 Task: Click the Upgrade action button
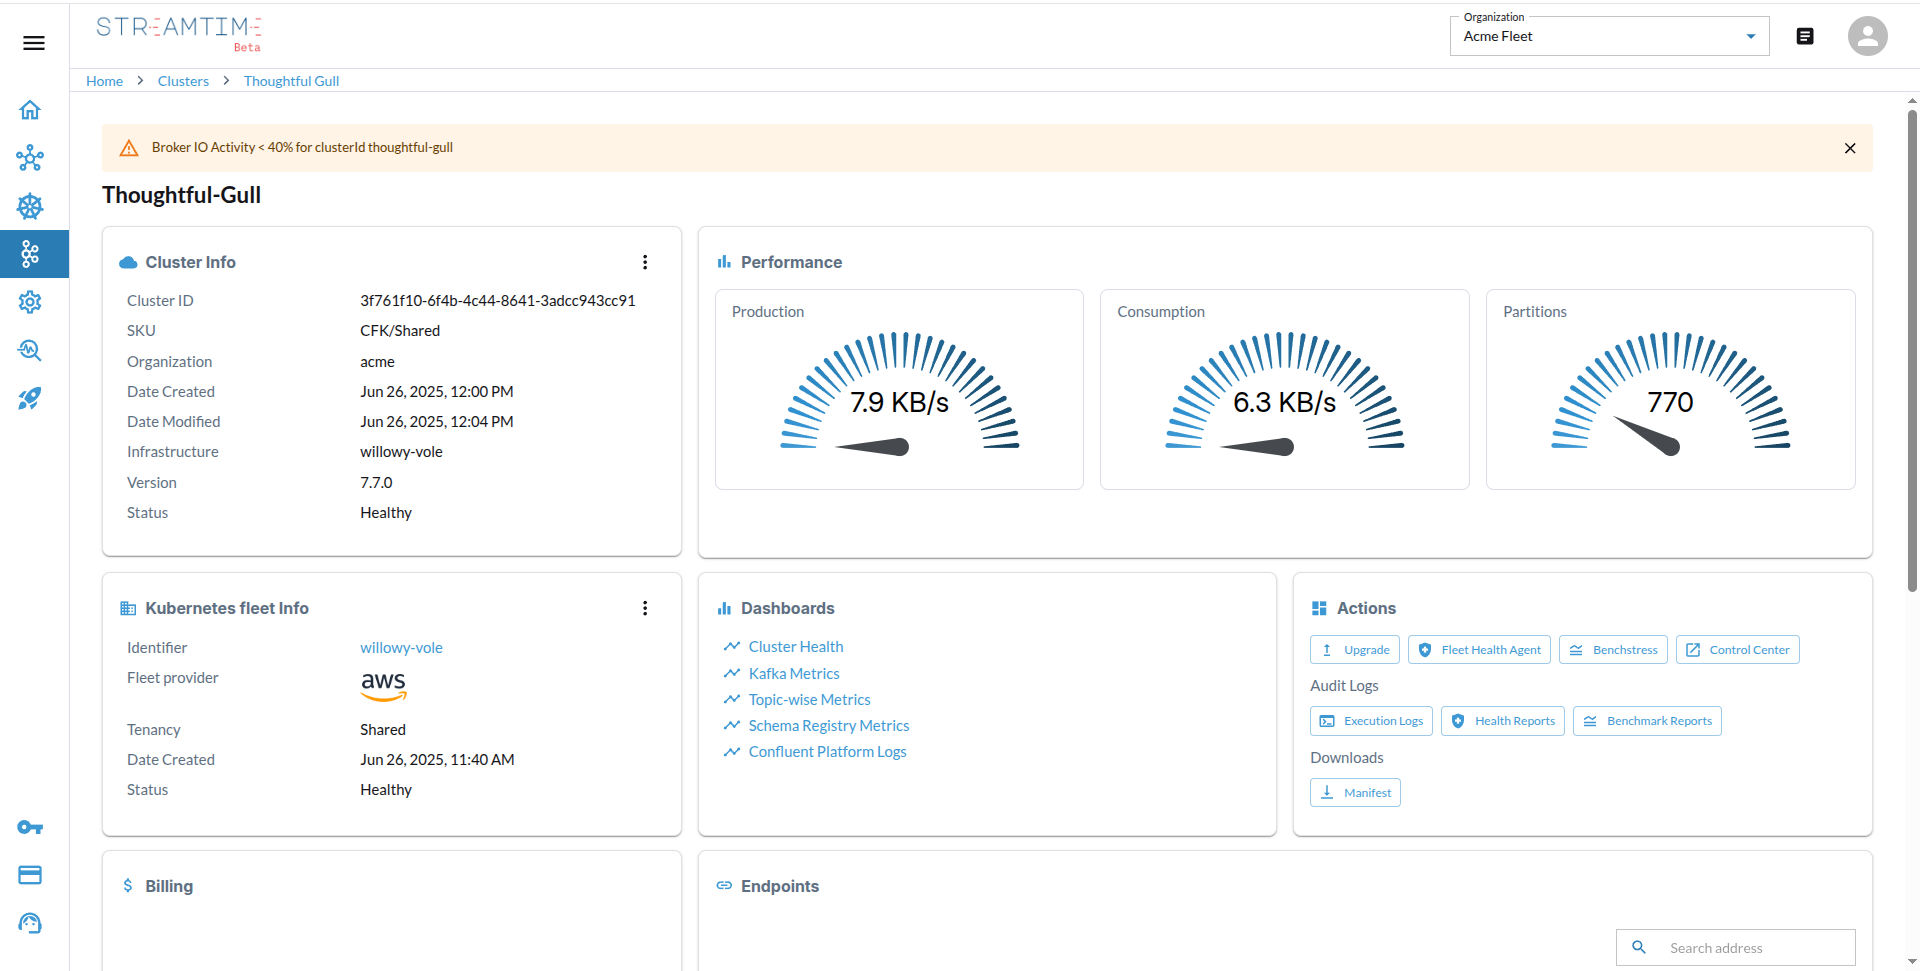[1355, 650]
